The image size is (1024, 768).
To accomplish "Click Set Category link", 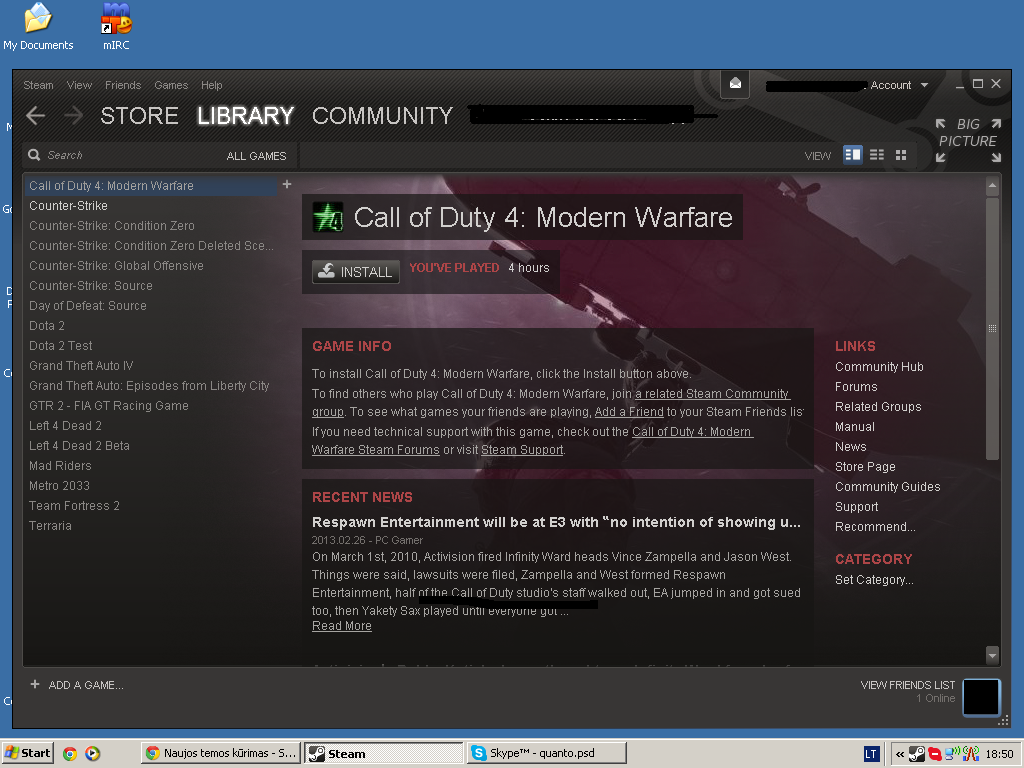I will [874, 579].
